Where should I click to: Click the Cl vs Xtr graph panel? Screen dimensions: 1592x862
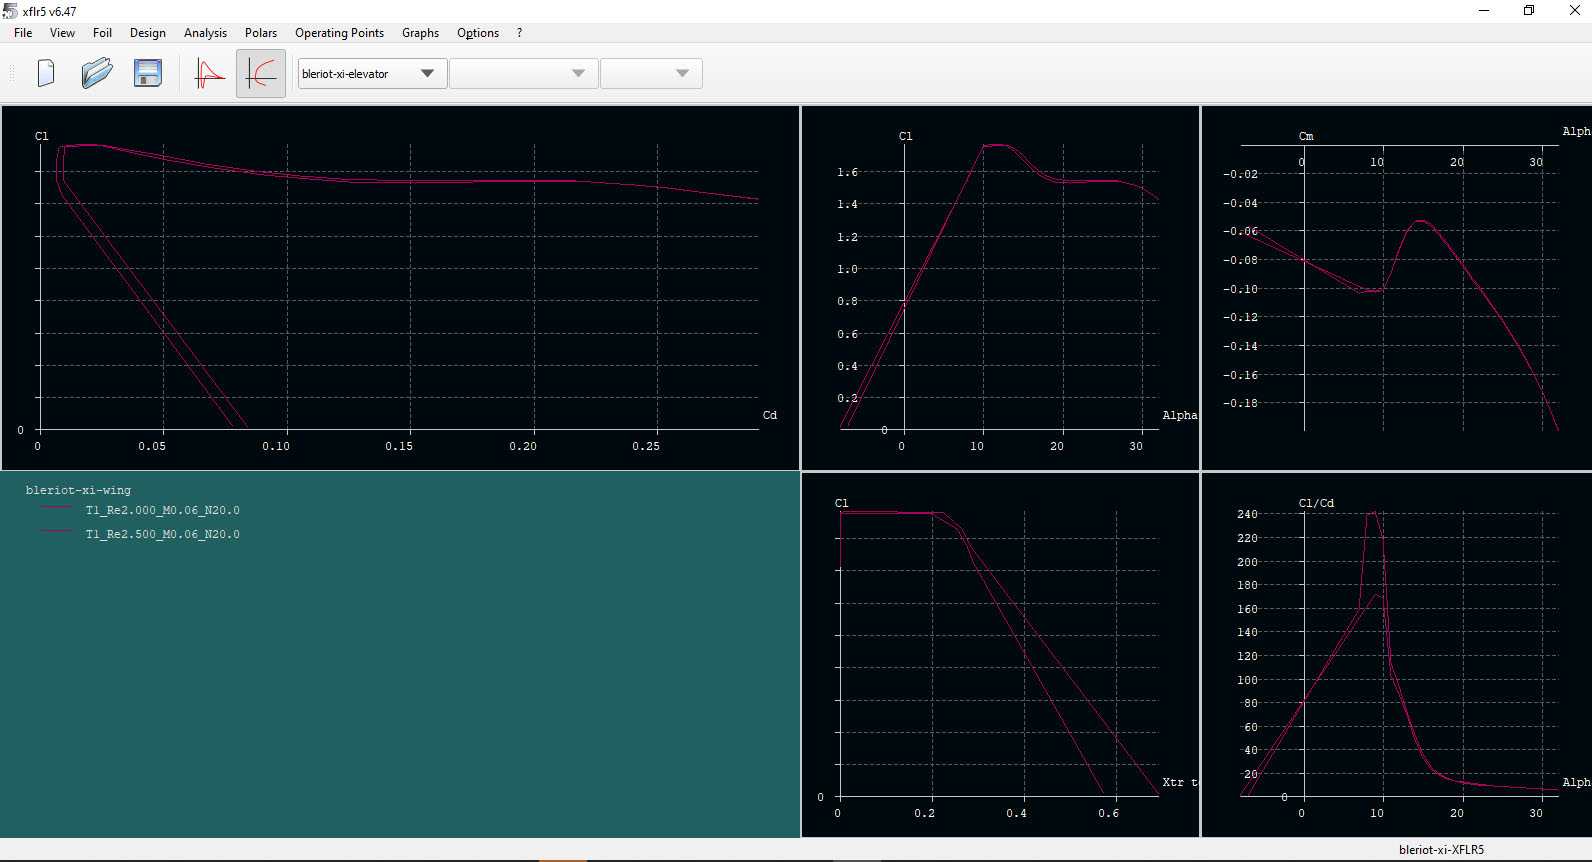point(1000,655)
